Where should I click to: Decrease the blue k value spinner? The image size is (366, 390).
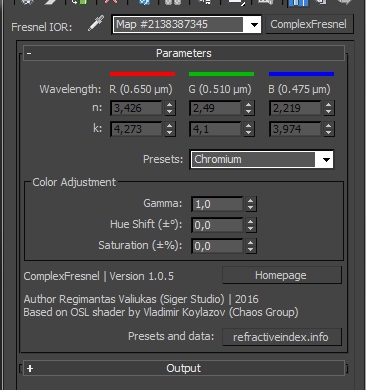[329, 133]
